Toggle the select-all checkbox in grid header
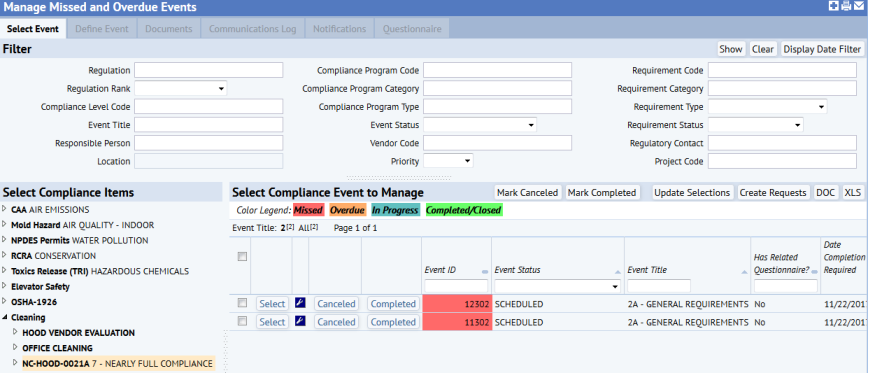 pos(242,257)
